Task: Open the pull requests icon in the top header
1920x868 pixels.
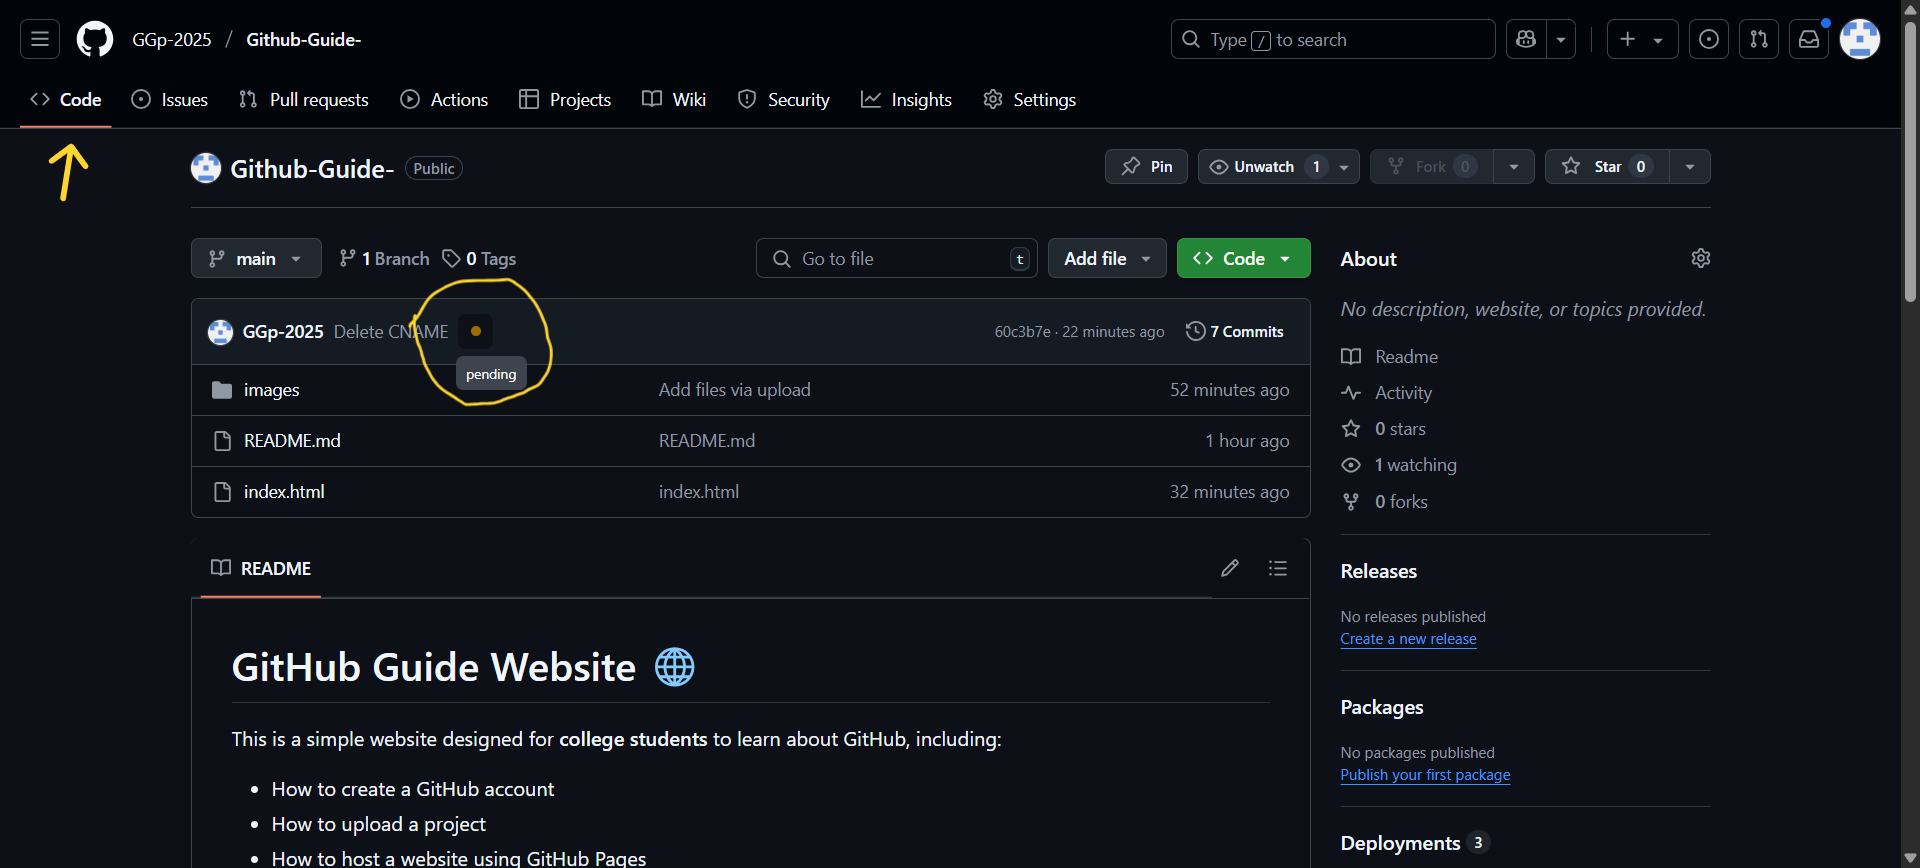Action: pyautogui.click(x=1759, y=39)
